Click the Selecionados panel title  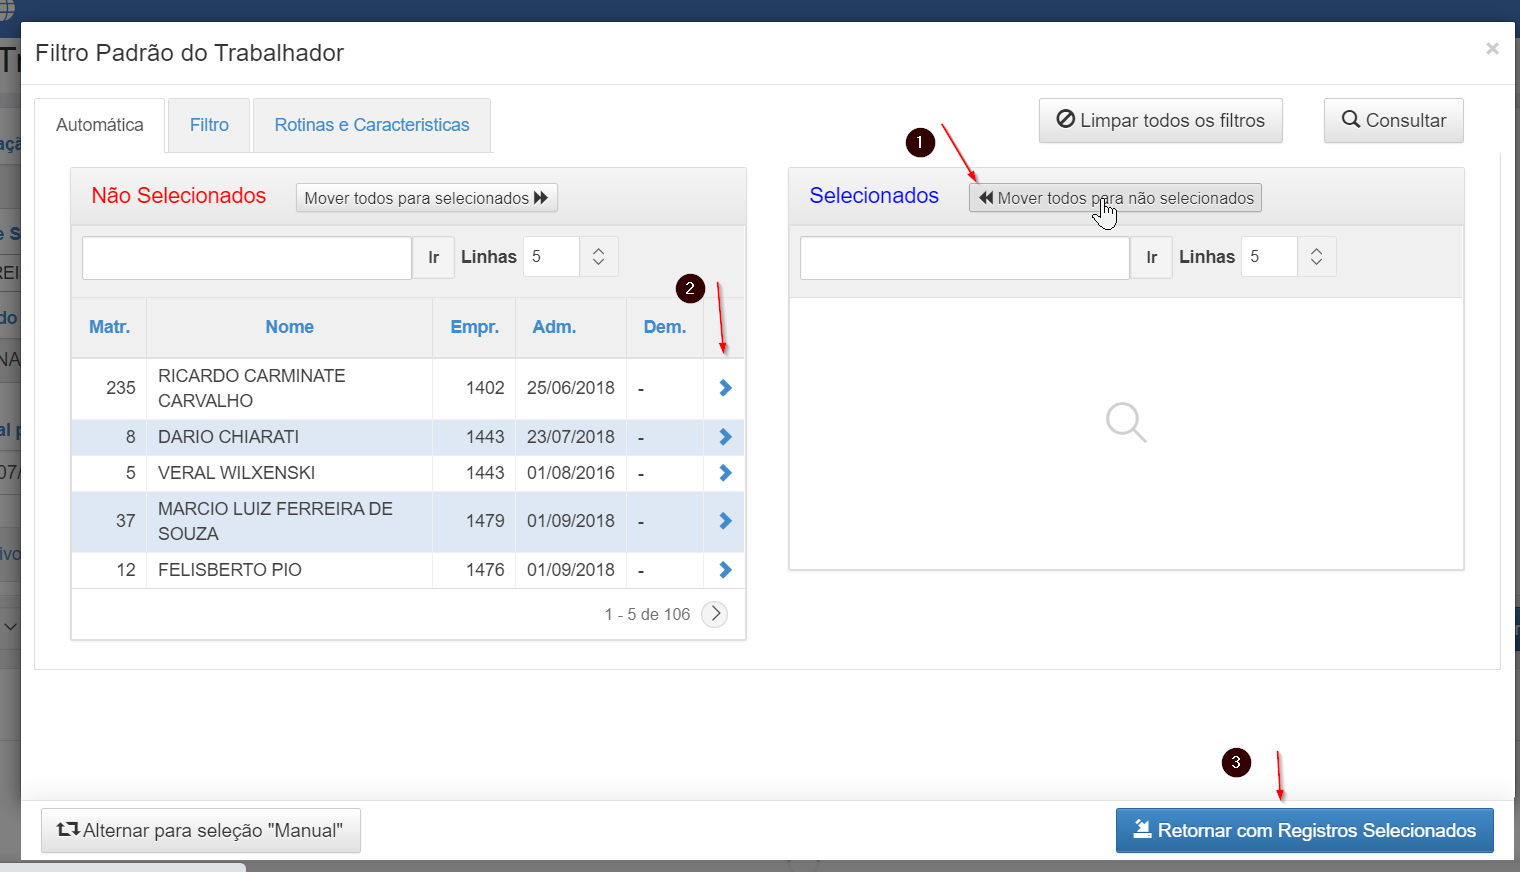pyautogui.click(x=874, y=196)
